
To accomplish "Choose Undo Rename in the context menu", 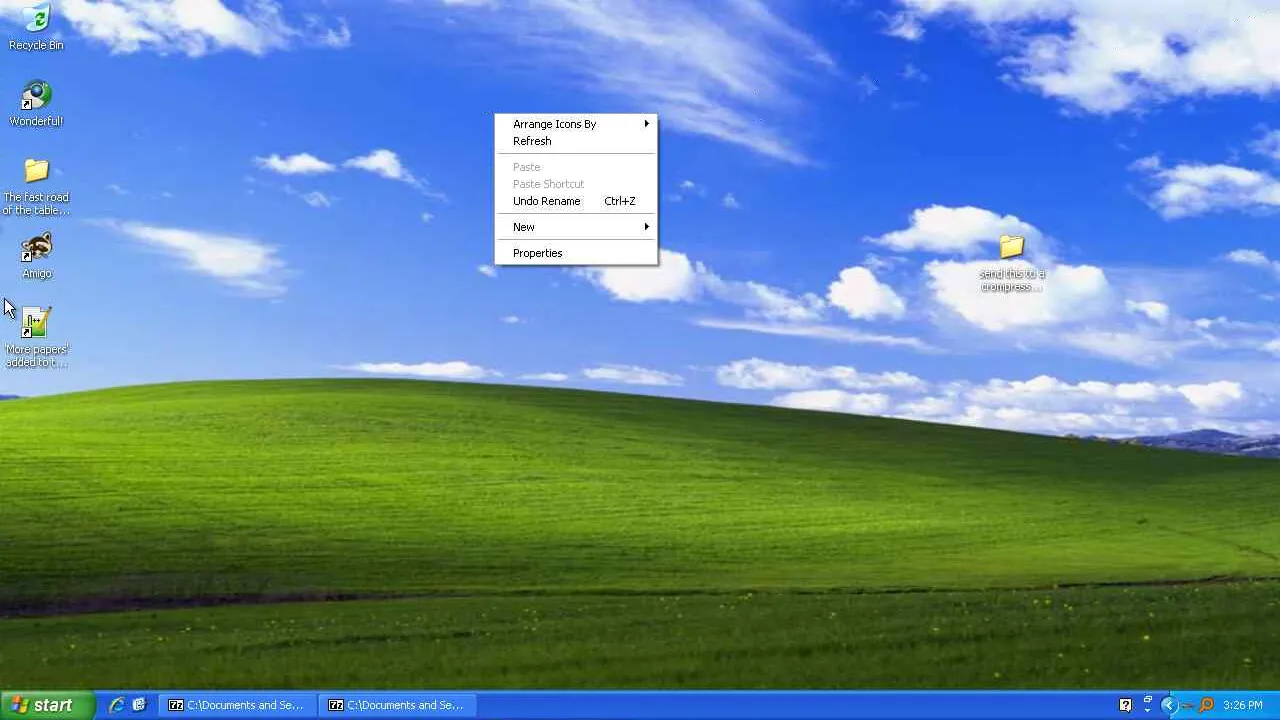I will pos(576,201).
